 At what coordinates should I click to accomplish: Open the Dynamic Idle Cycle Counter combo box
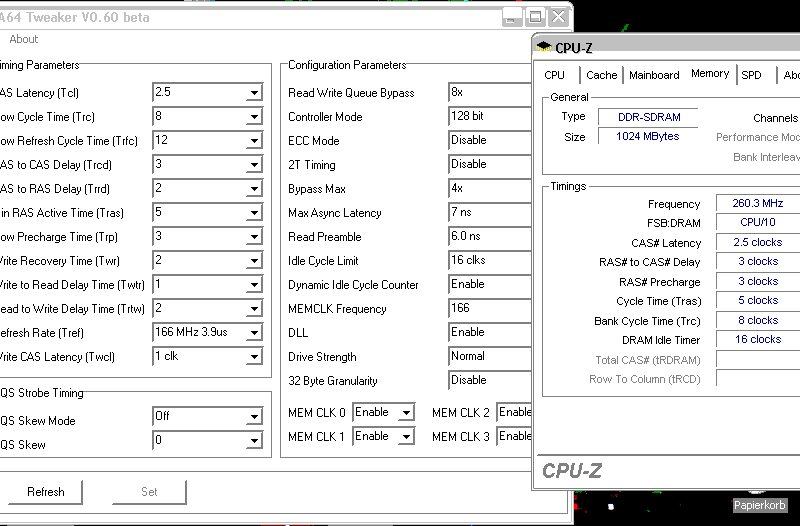click(x=490, y=284)
